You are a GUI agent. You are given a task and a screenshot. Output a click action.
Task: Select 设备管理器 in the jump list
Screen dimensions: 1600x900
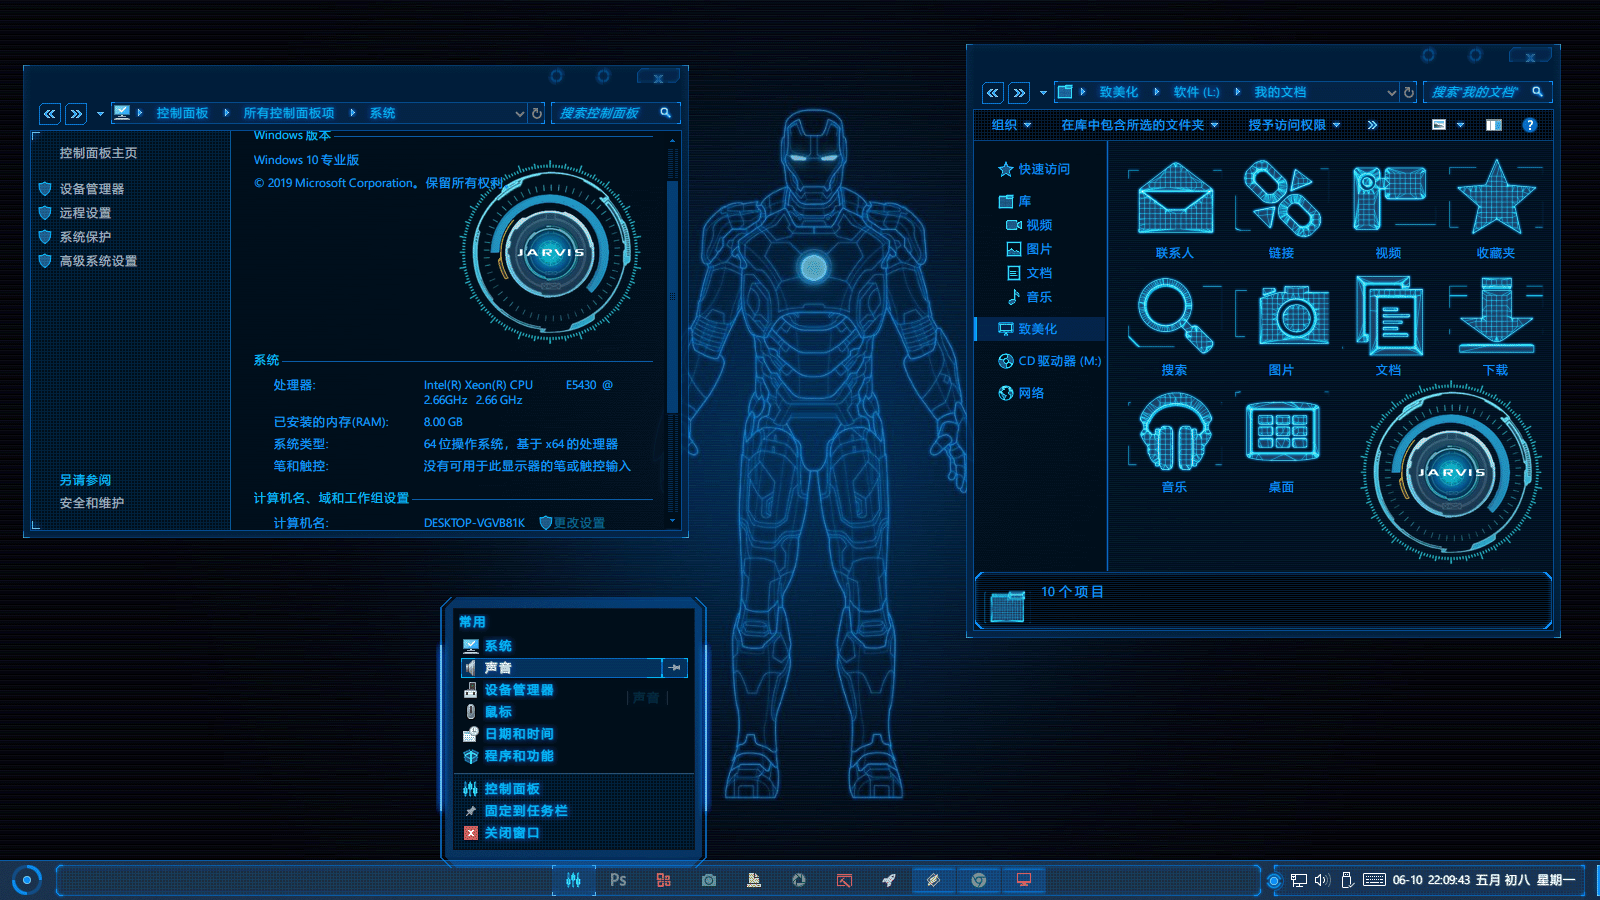pos(574,690)
